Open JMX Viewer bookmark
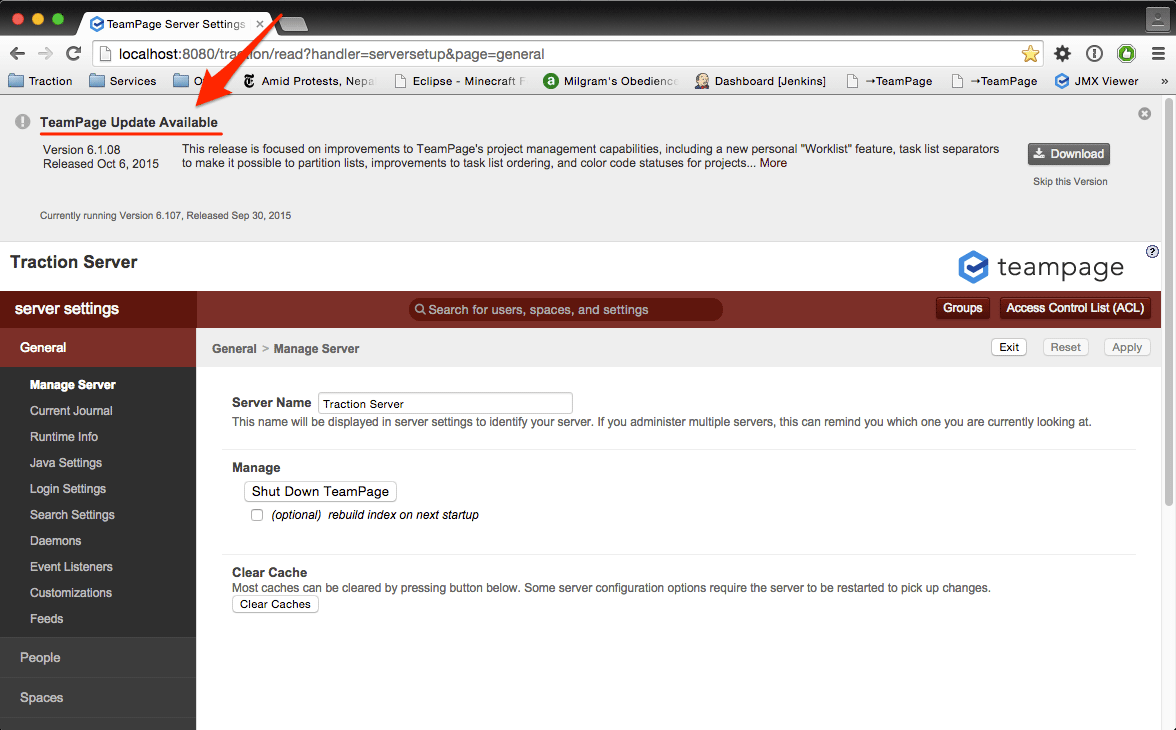The width and height of the screenshot is (1176, 730). coord(1096,81)
